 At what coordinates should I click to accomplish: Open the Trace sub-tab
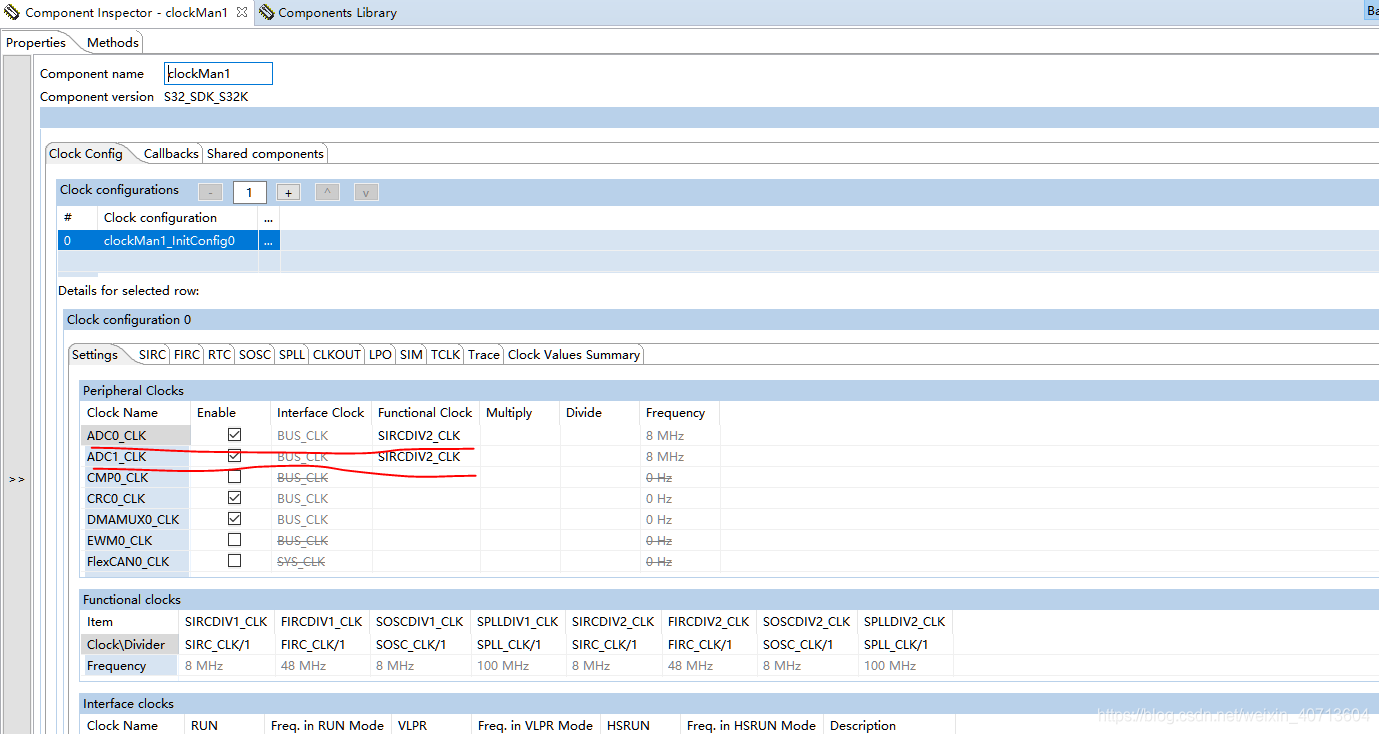pos(484,354)
